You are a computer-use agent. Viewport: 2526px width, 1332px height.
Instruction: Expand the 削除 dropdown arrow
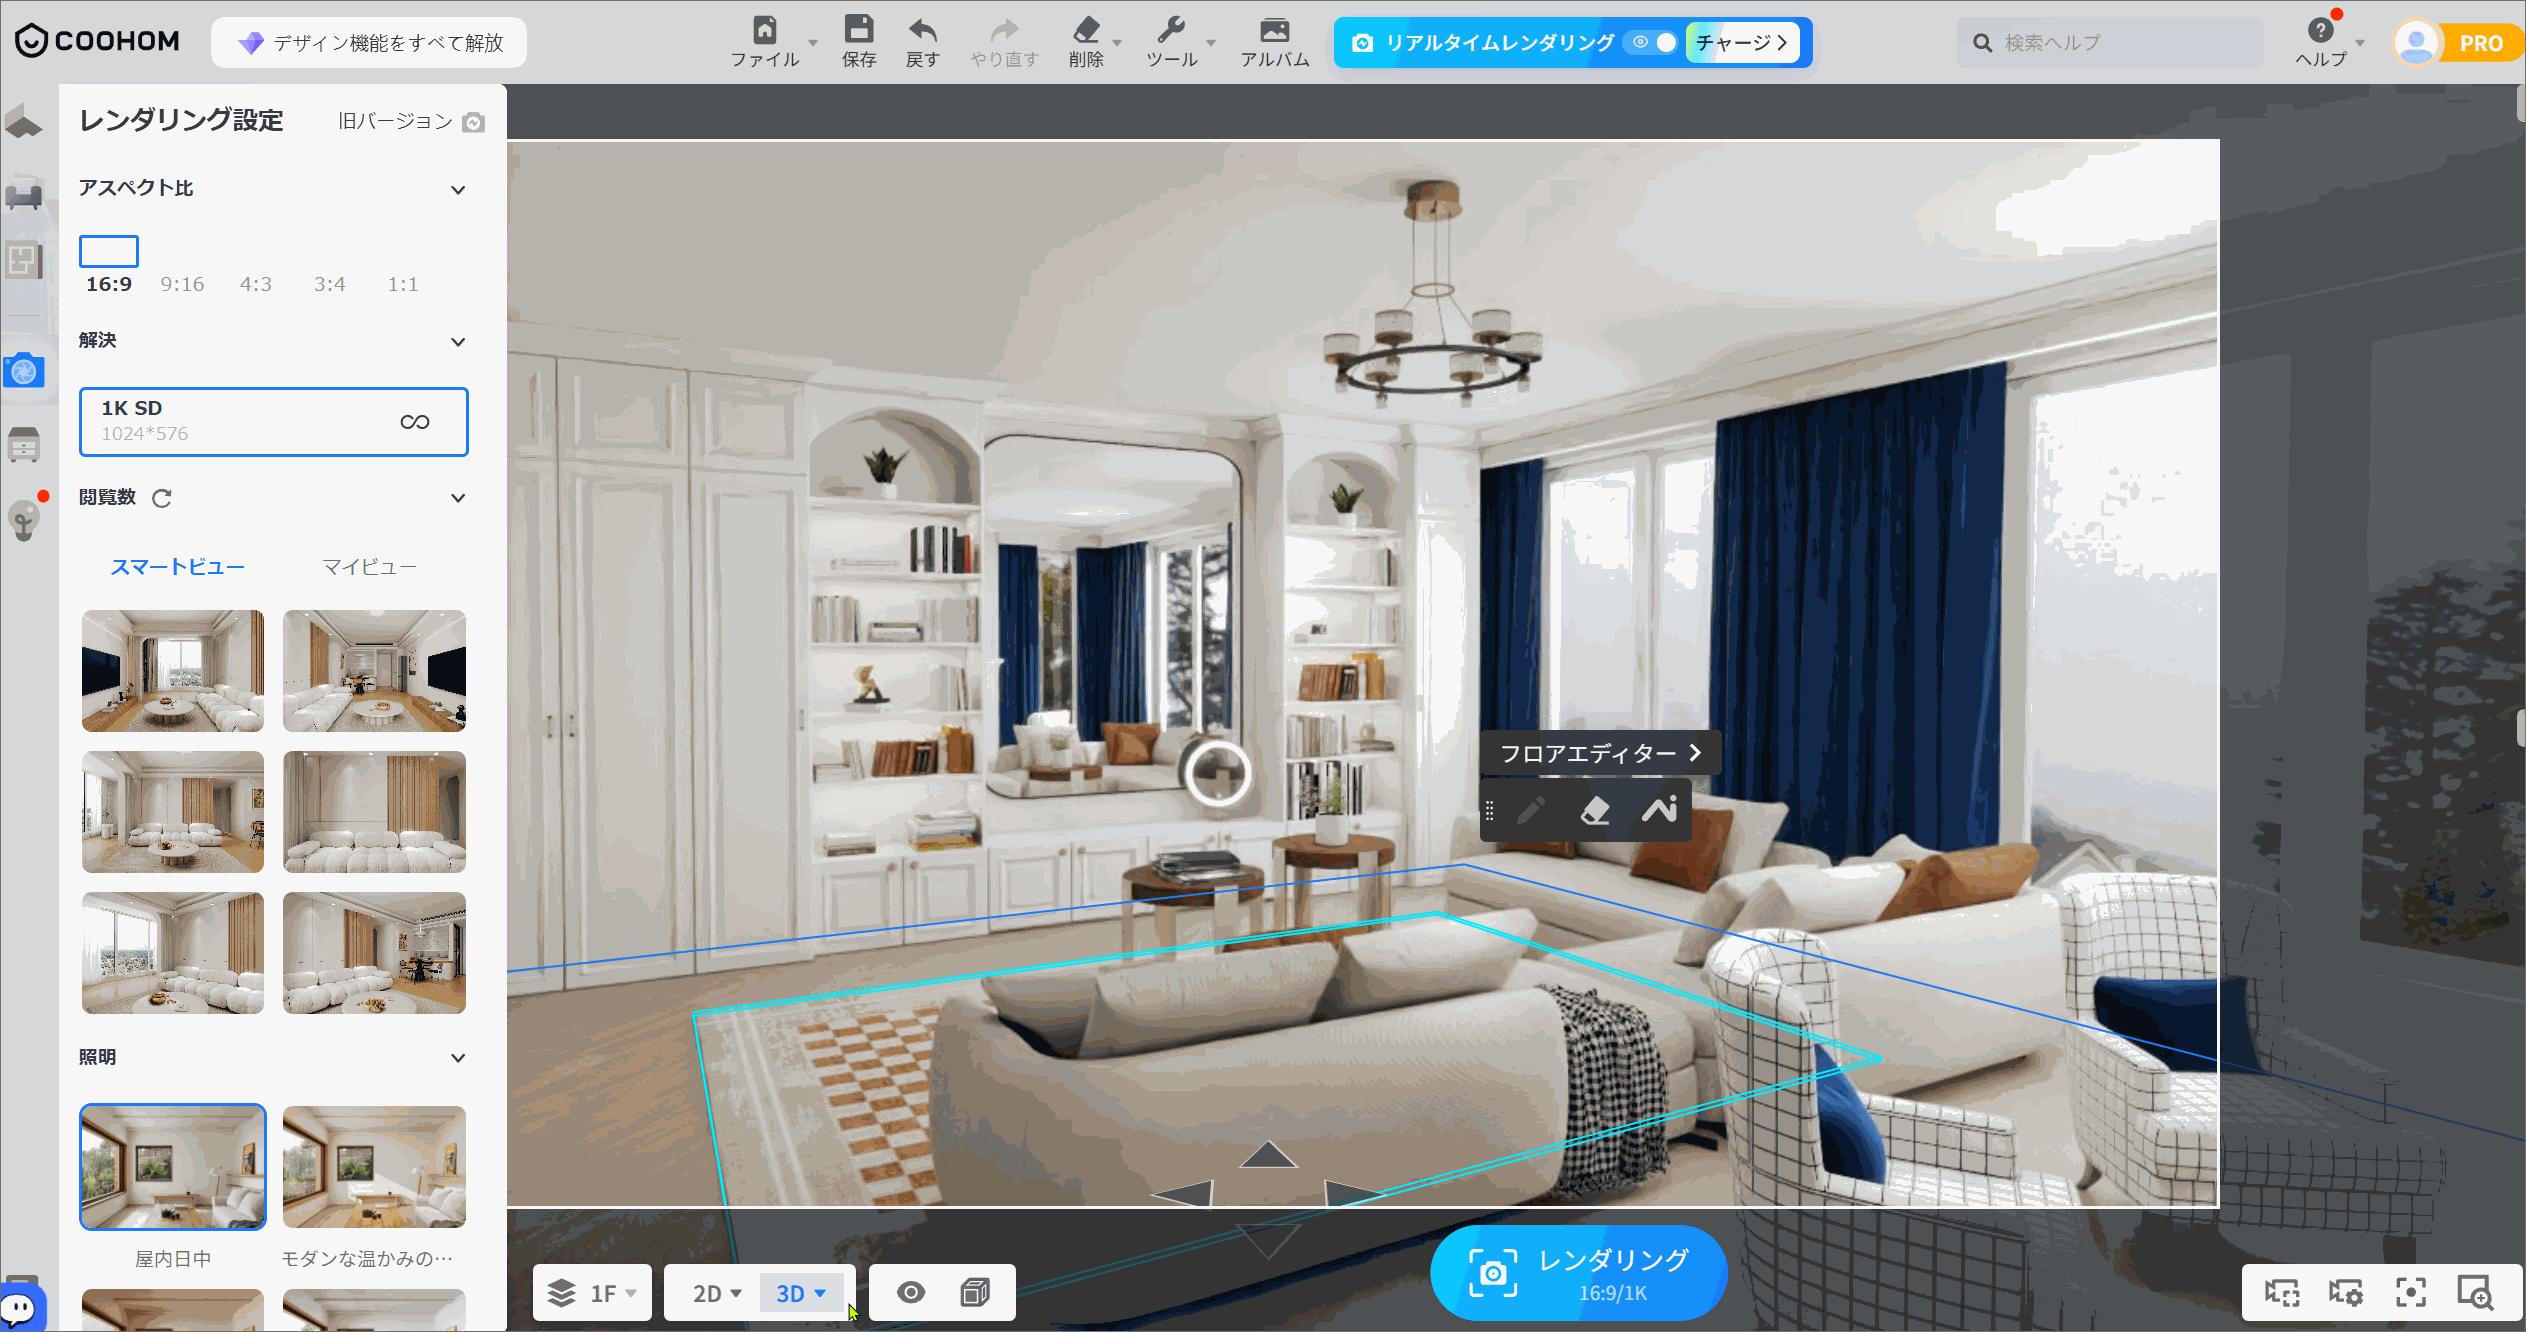pyautogui.click(x=1117, y=43)
